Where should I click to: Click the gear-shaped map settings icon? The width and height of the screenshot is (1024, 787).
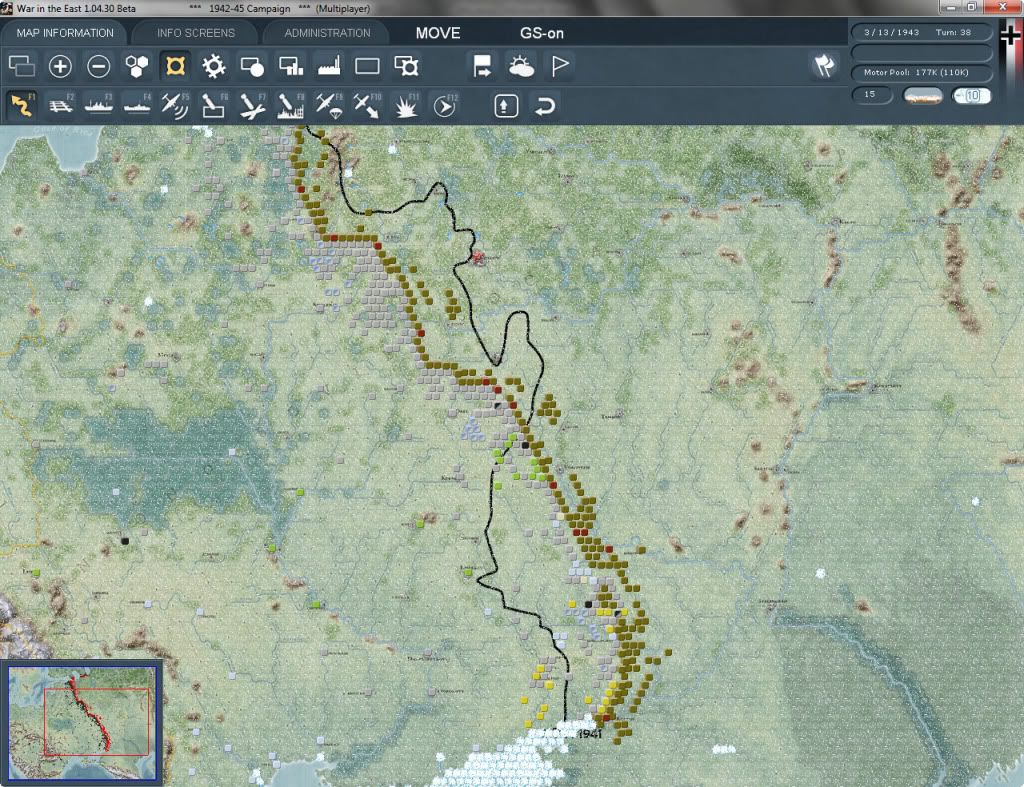214,66
